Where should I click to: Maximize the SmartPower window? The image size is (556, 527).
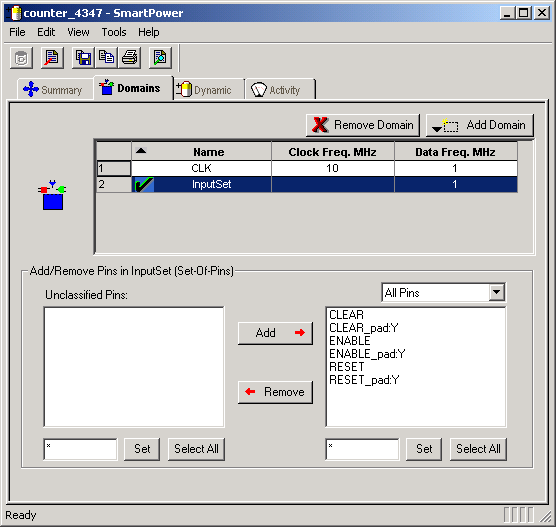[x=524, y=13]
